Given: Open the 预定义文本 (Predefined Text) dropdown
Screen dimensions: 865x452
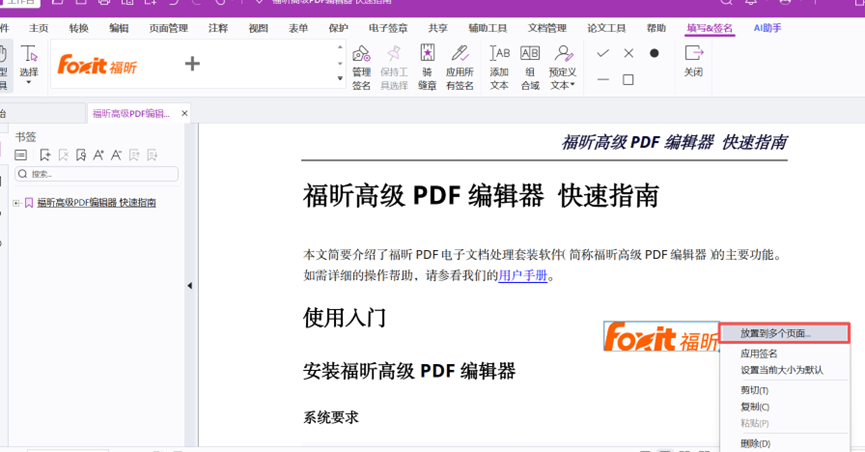Looking at the screenshot, I should [564, 66].
